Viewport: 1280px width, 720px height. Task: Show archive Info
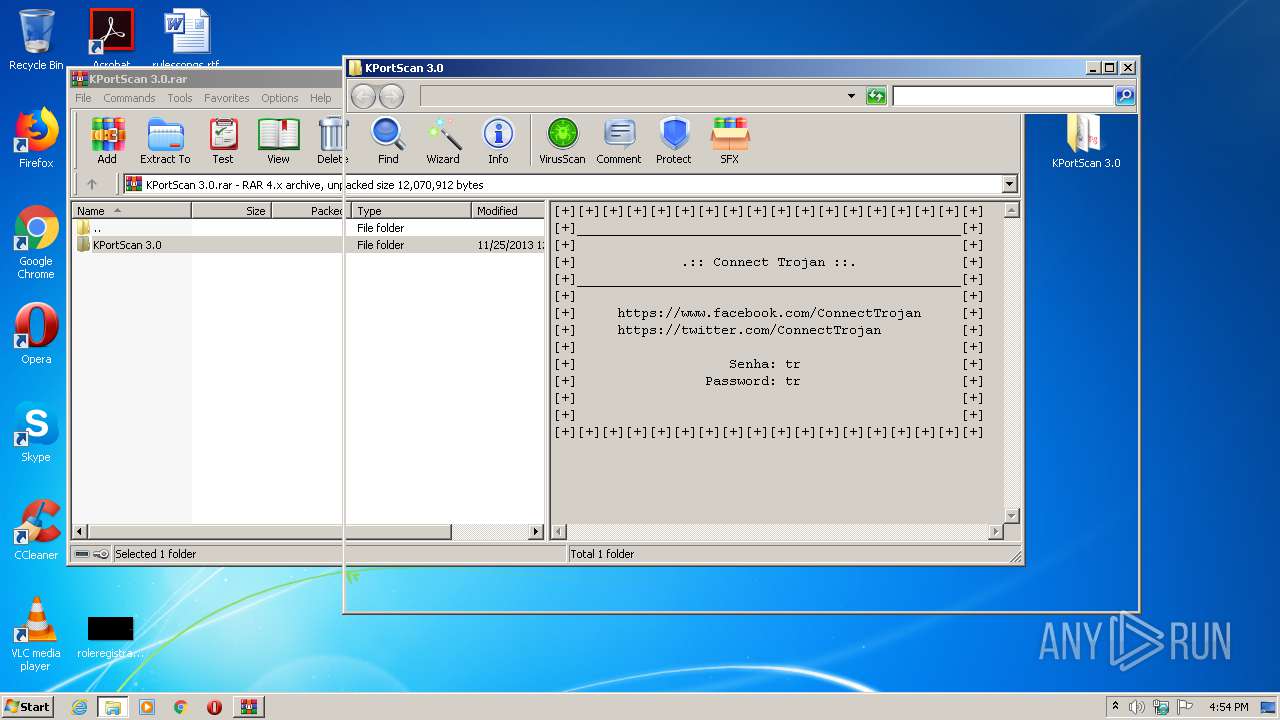(498, 140)
